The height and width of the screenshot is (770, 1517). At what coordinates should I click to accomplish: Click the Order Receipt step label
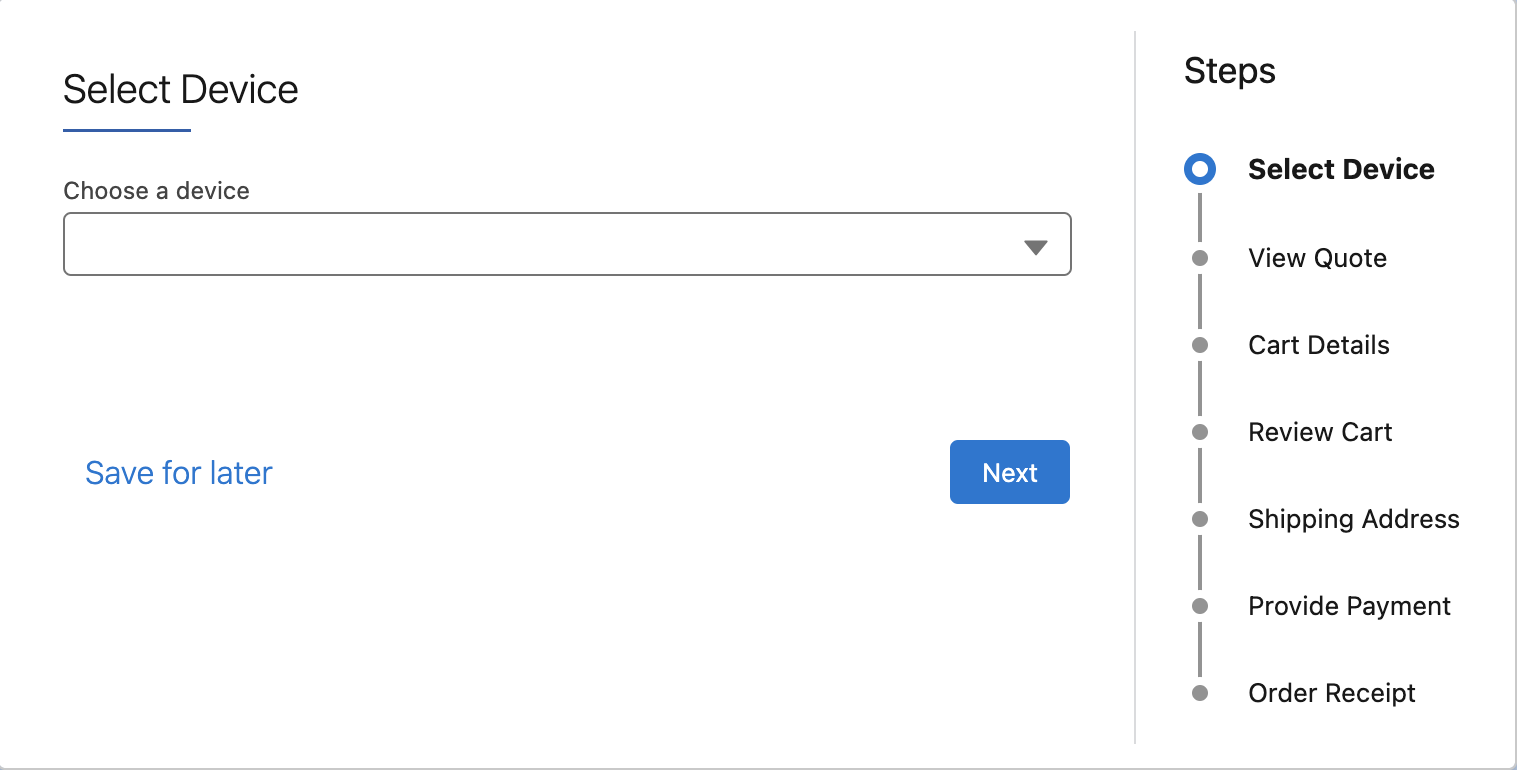(x=1331, y=692)
